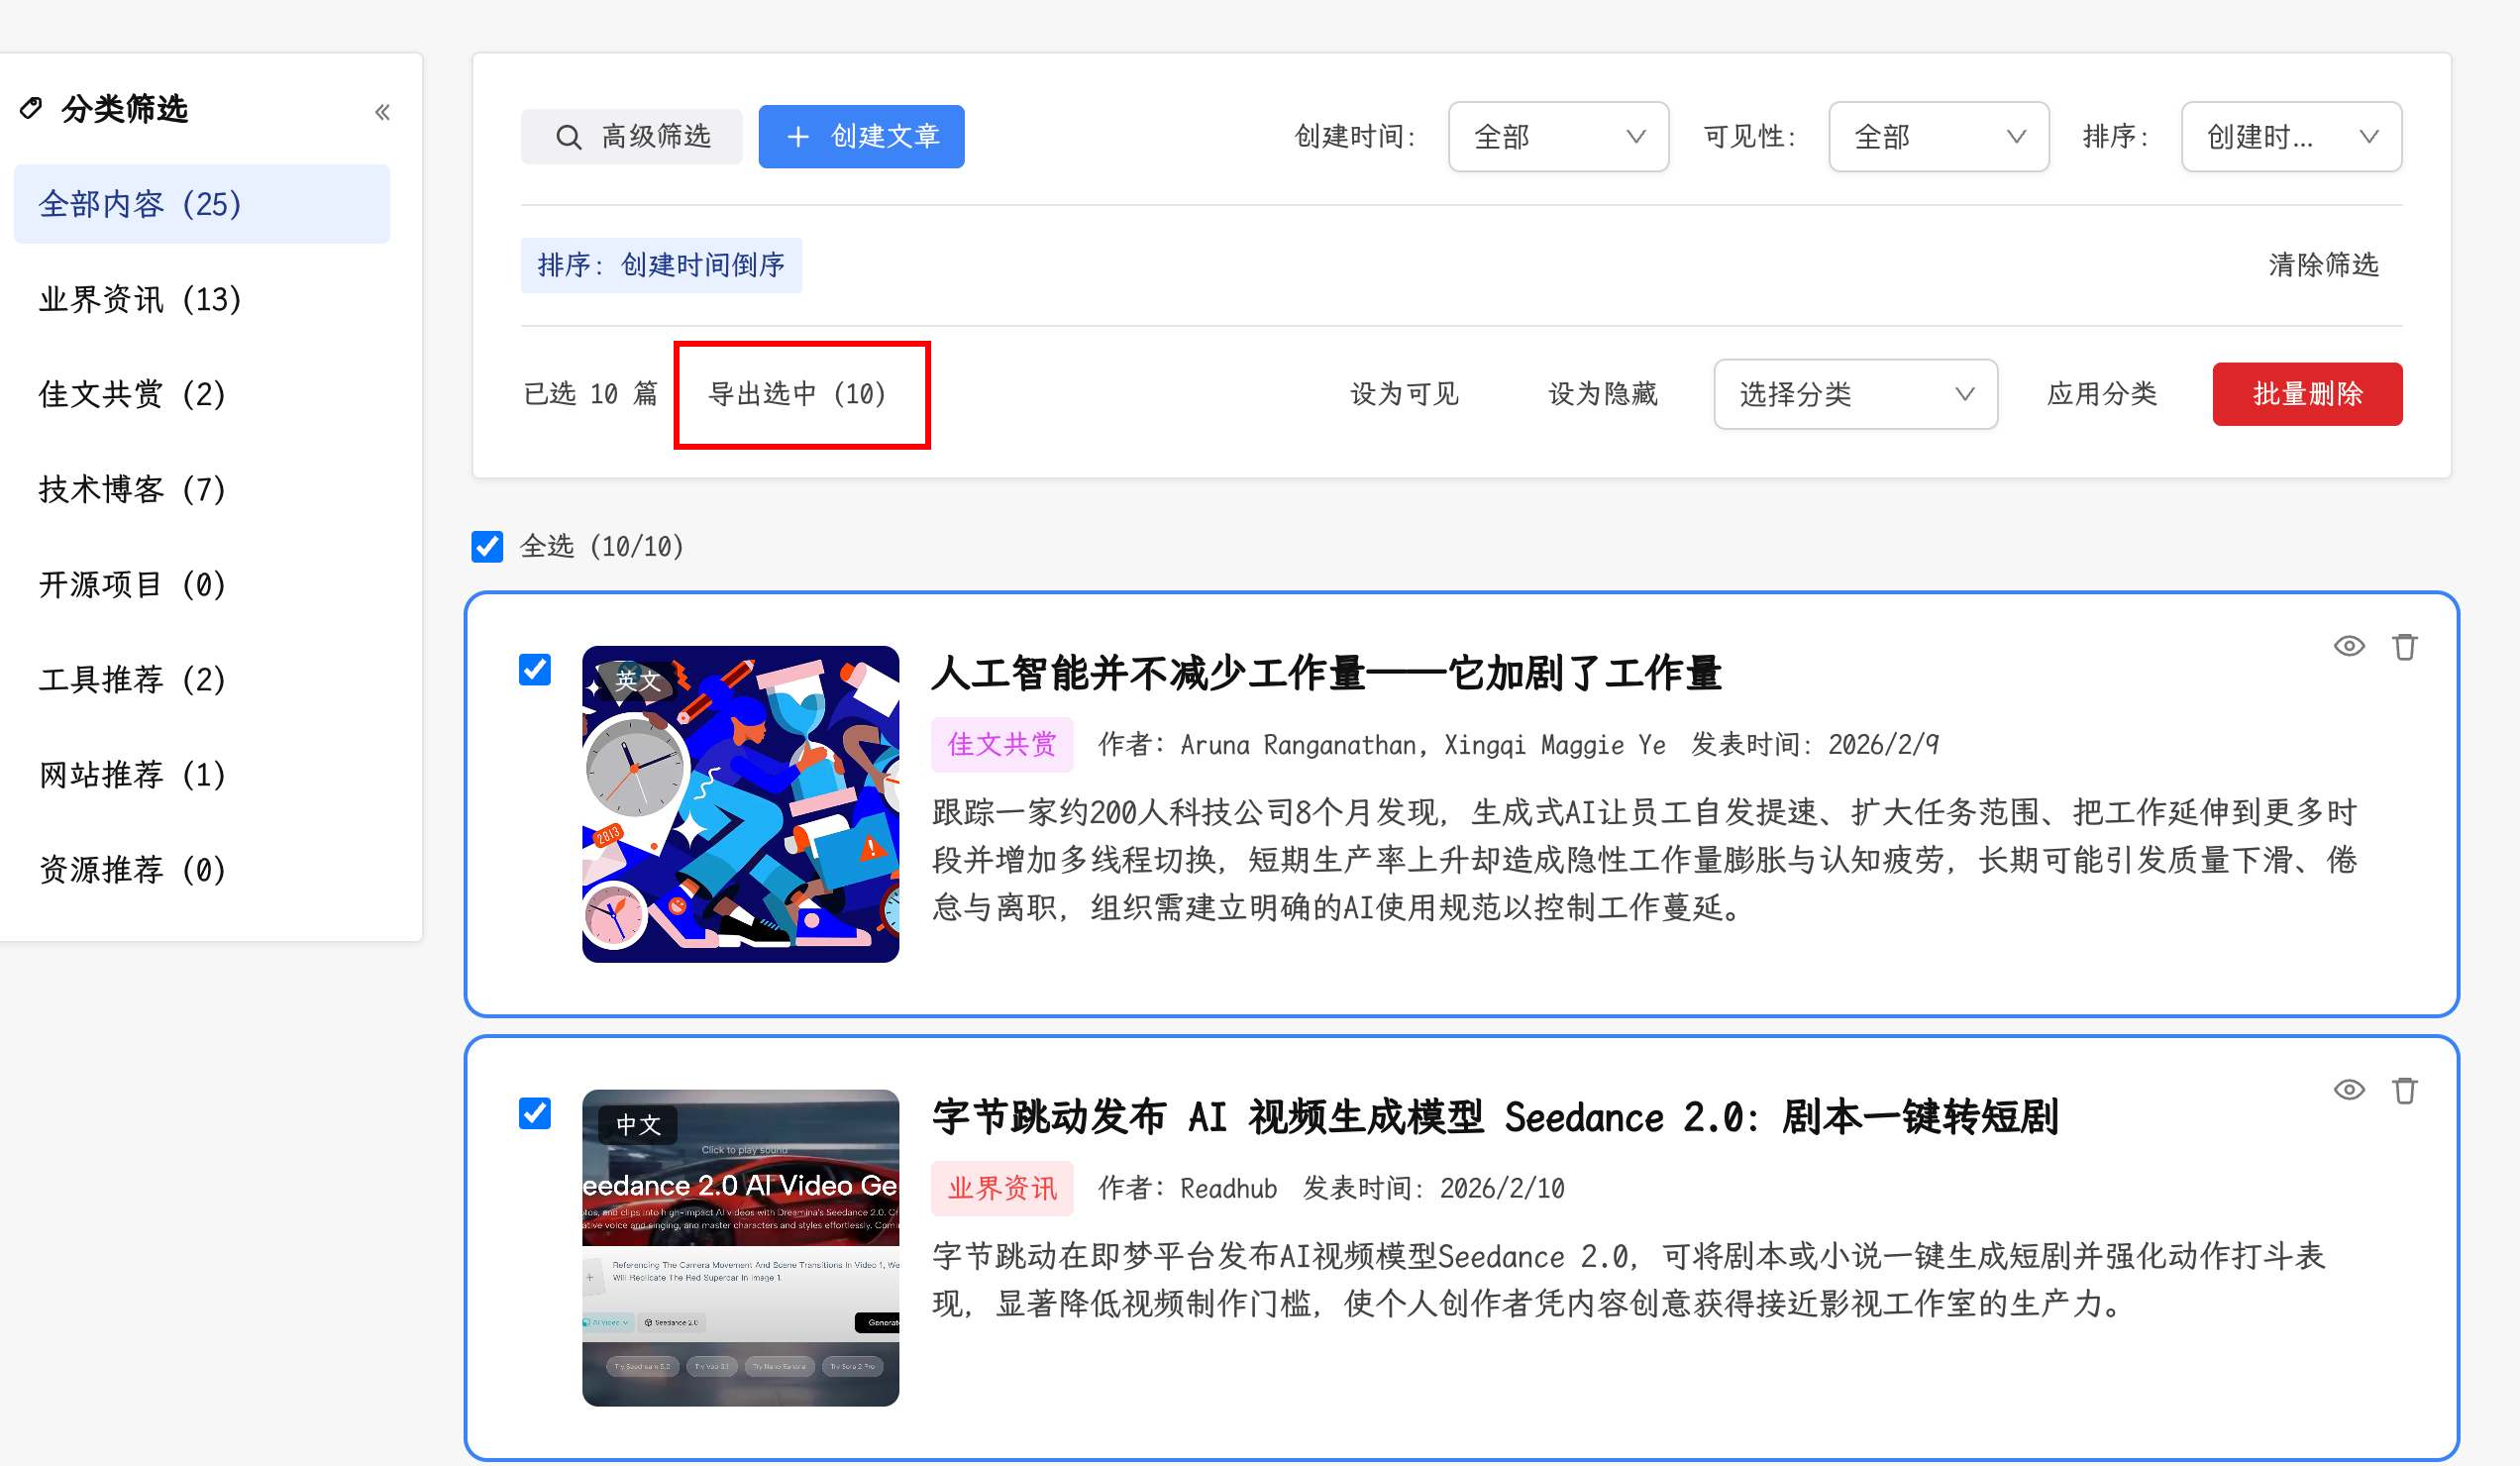Delete the Seedance 2.0 article via trash icon
The image size is (2520, 1466).
[2405, 1090]
